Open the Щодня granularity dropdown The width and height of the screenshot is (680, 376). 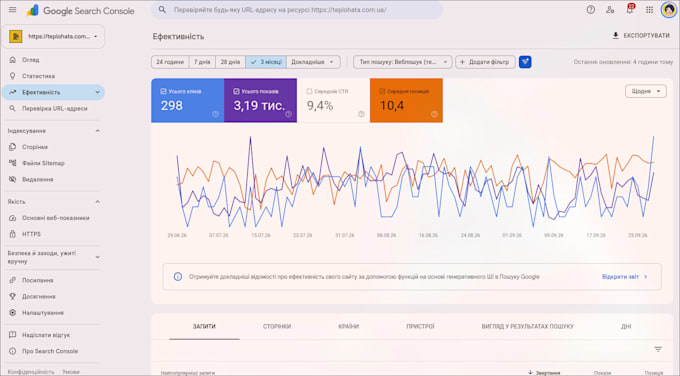coord(646,91)
